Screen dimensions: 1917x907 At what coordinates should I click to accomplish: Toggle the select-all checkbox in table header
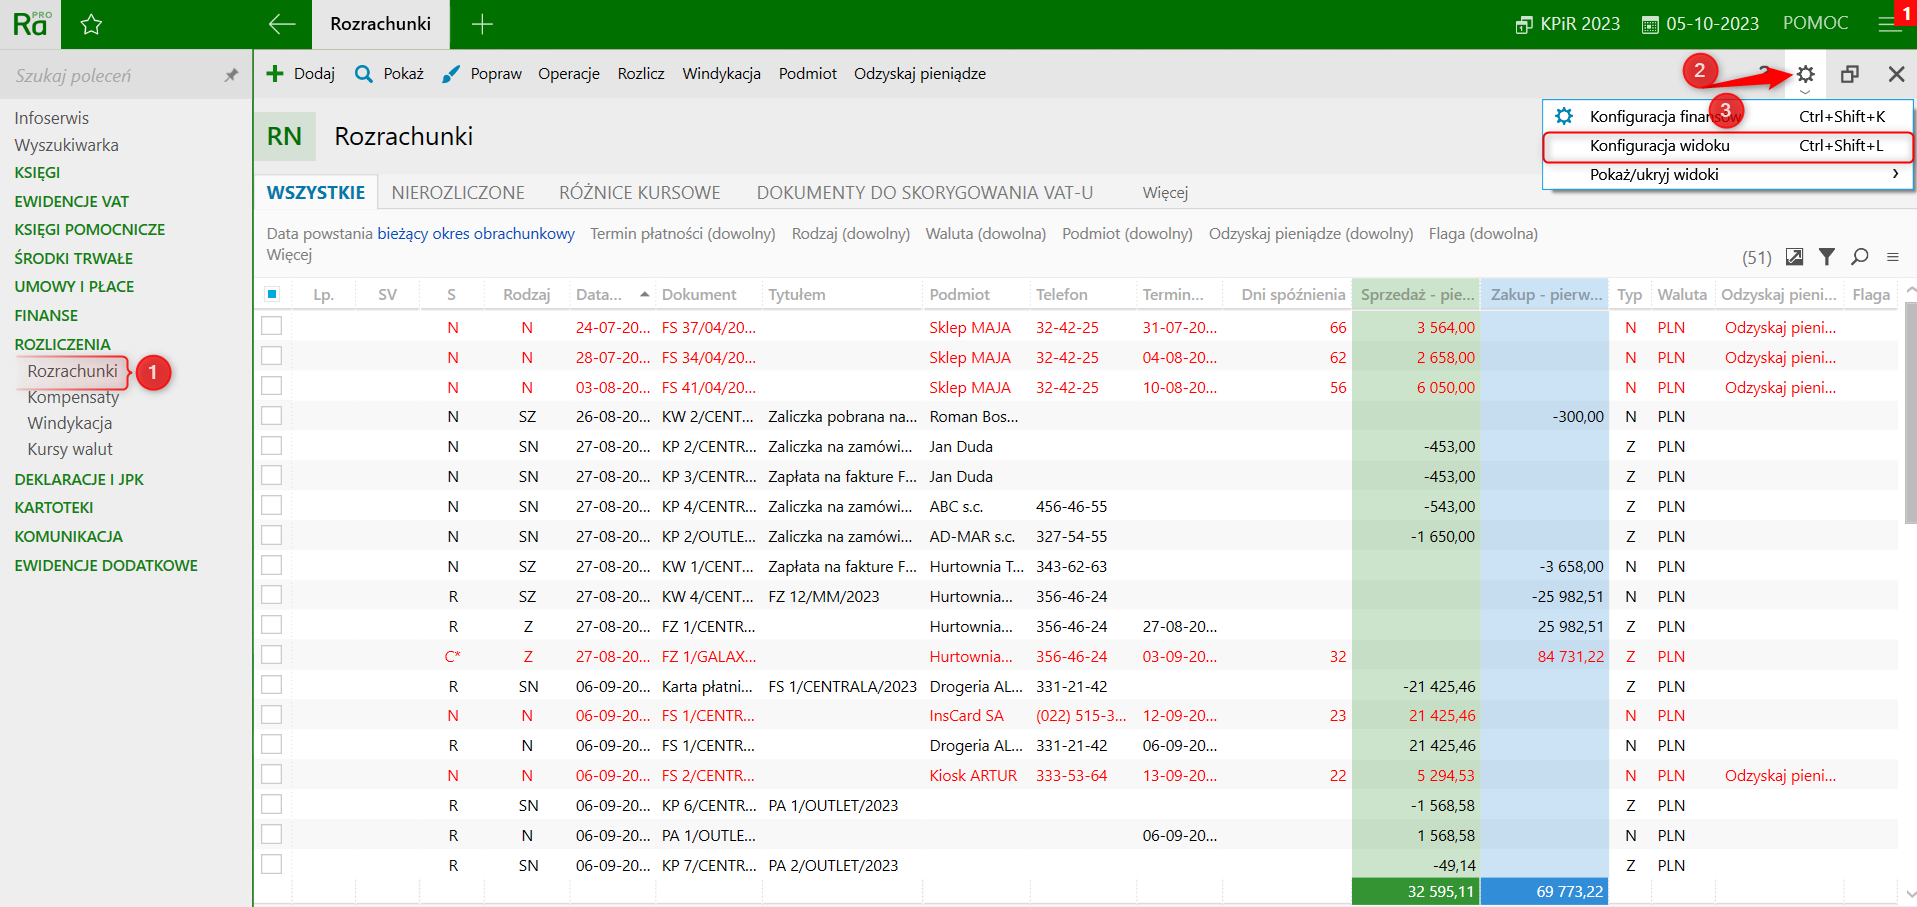pos(271,294)
